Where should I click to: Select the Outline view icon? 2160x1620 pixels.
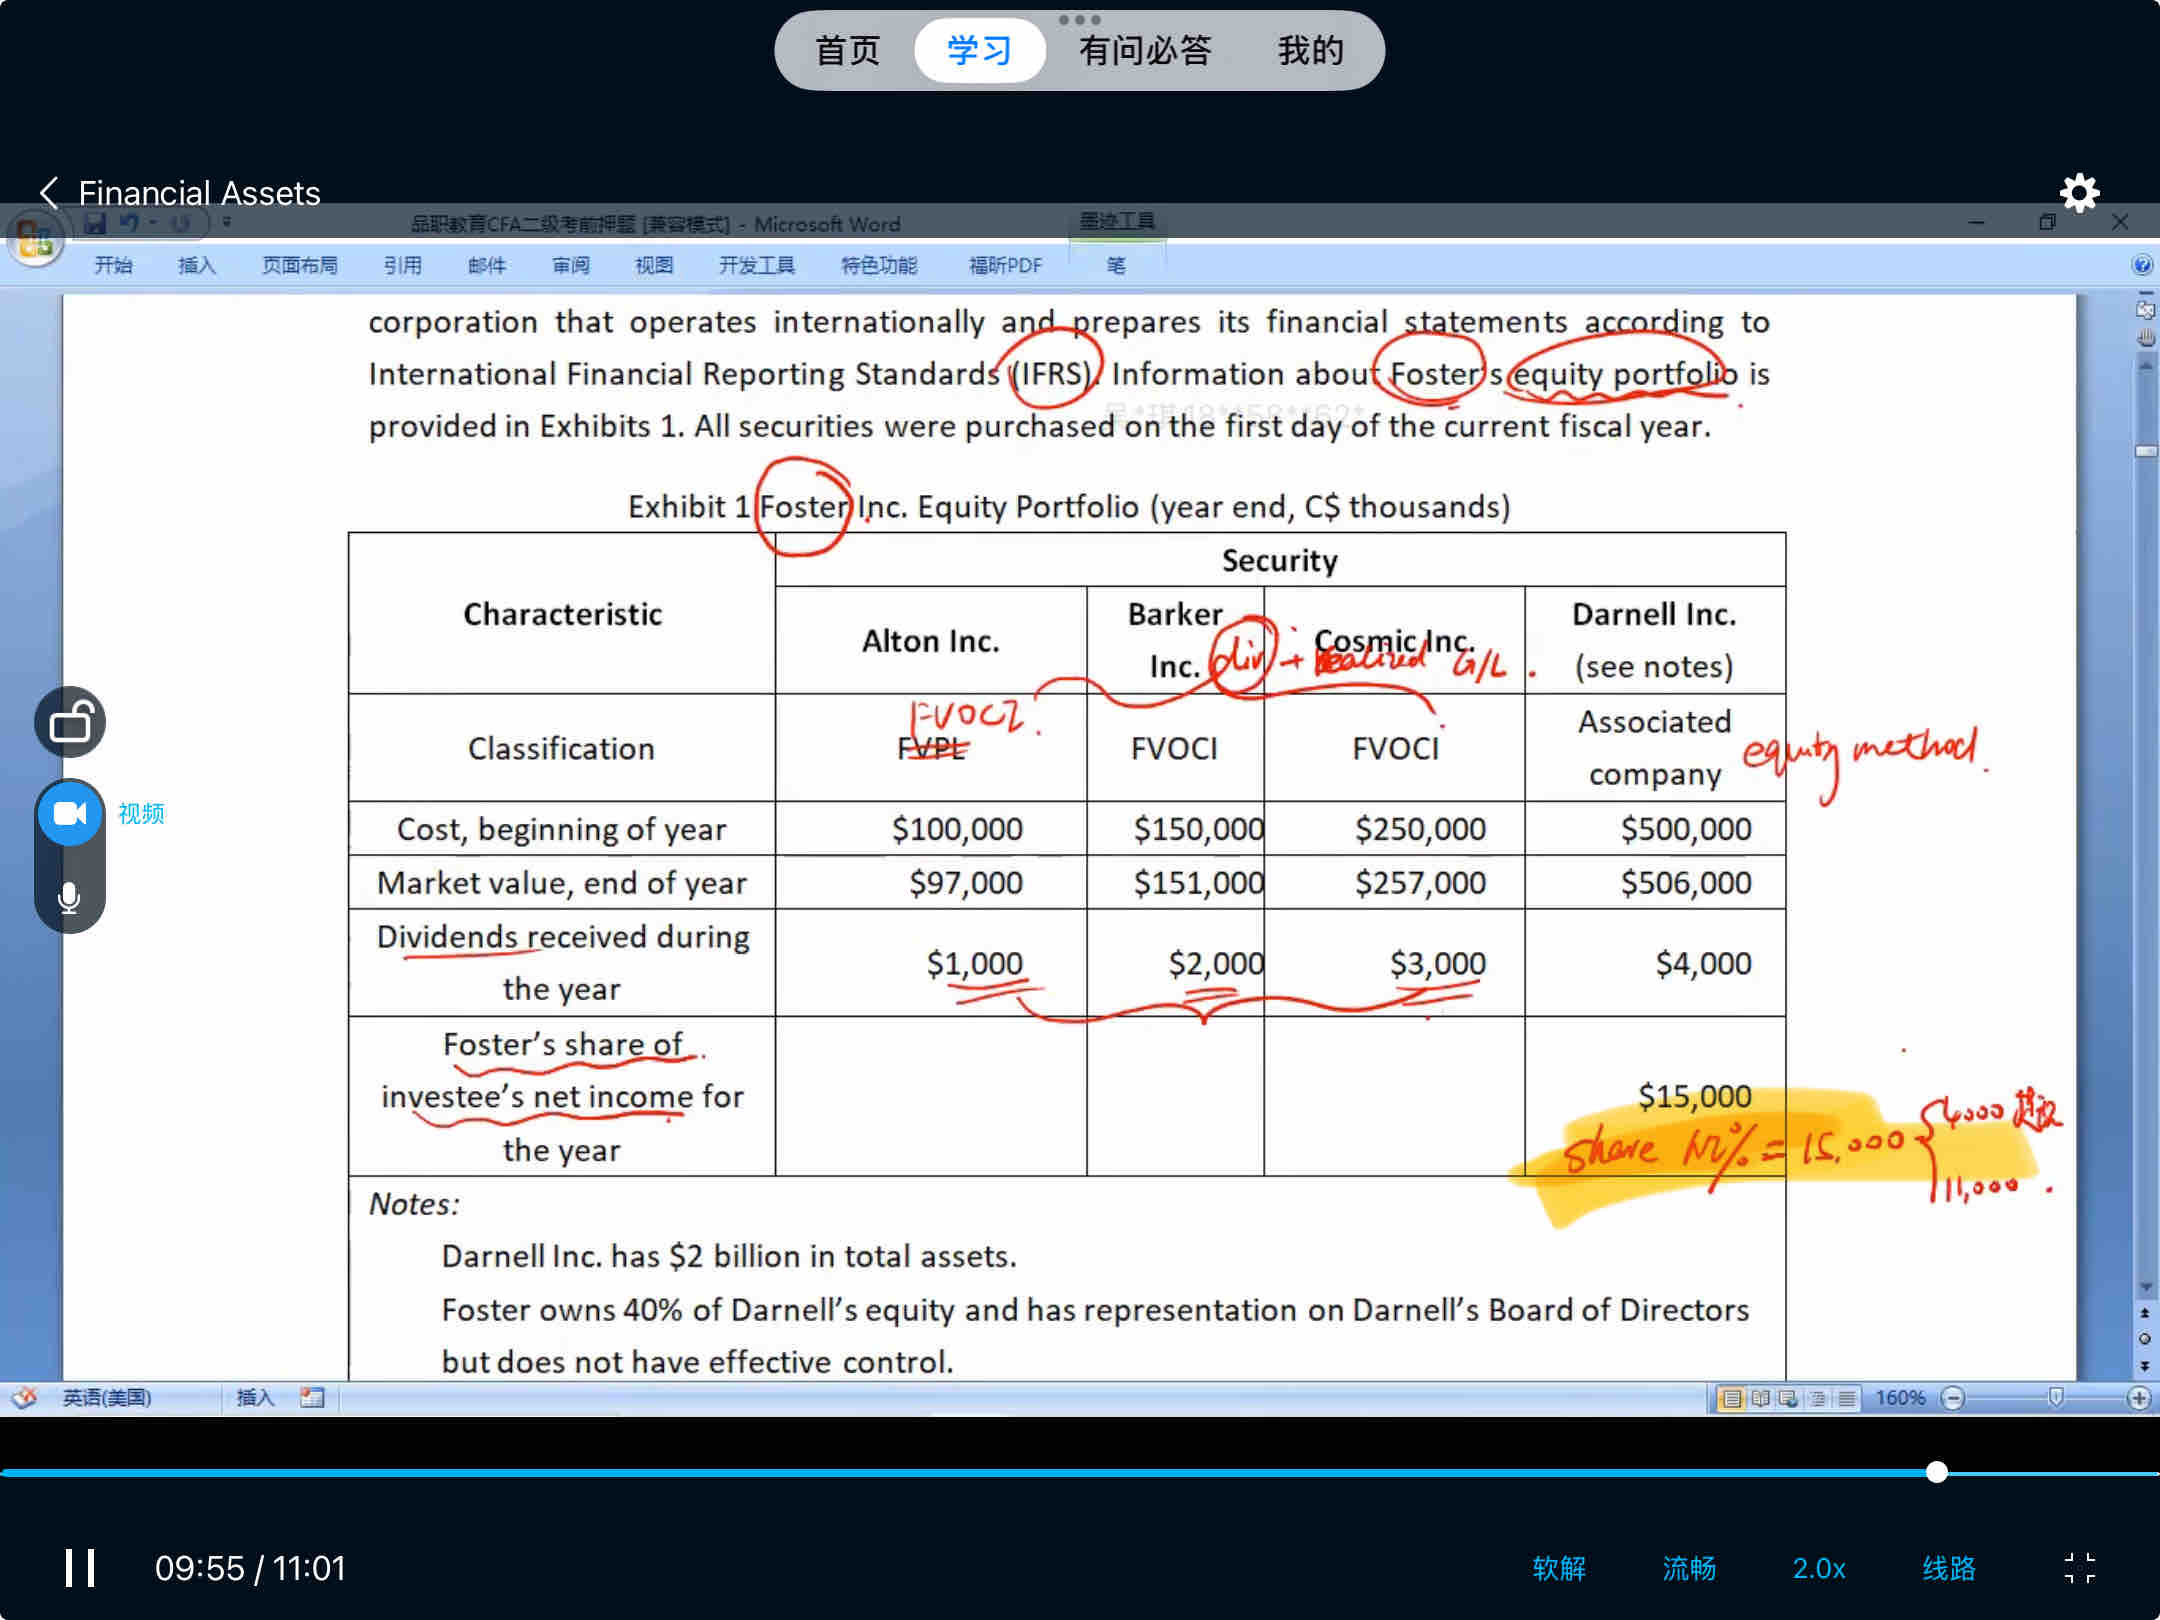coord(1817,1398)
